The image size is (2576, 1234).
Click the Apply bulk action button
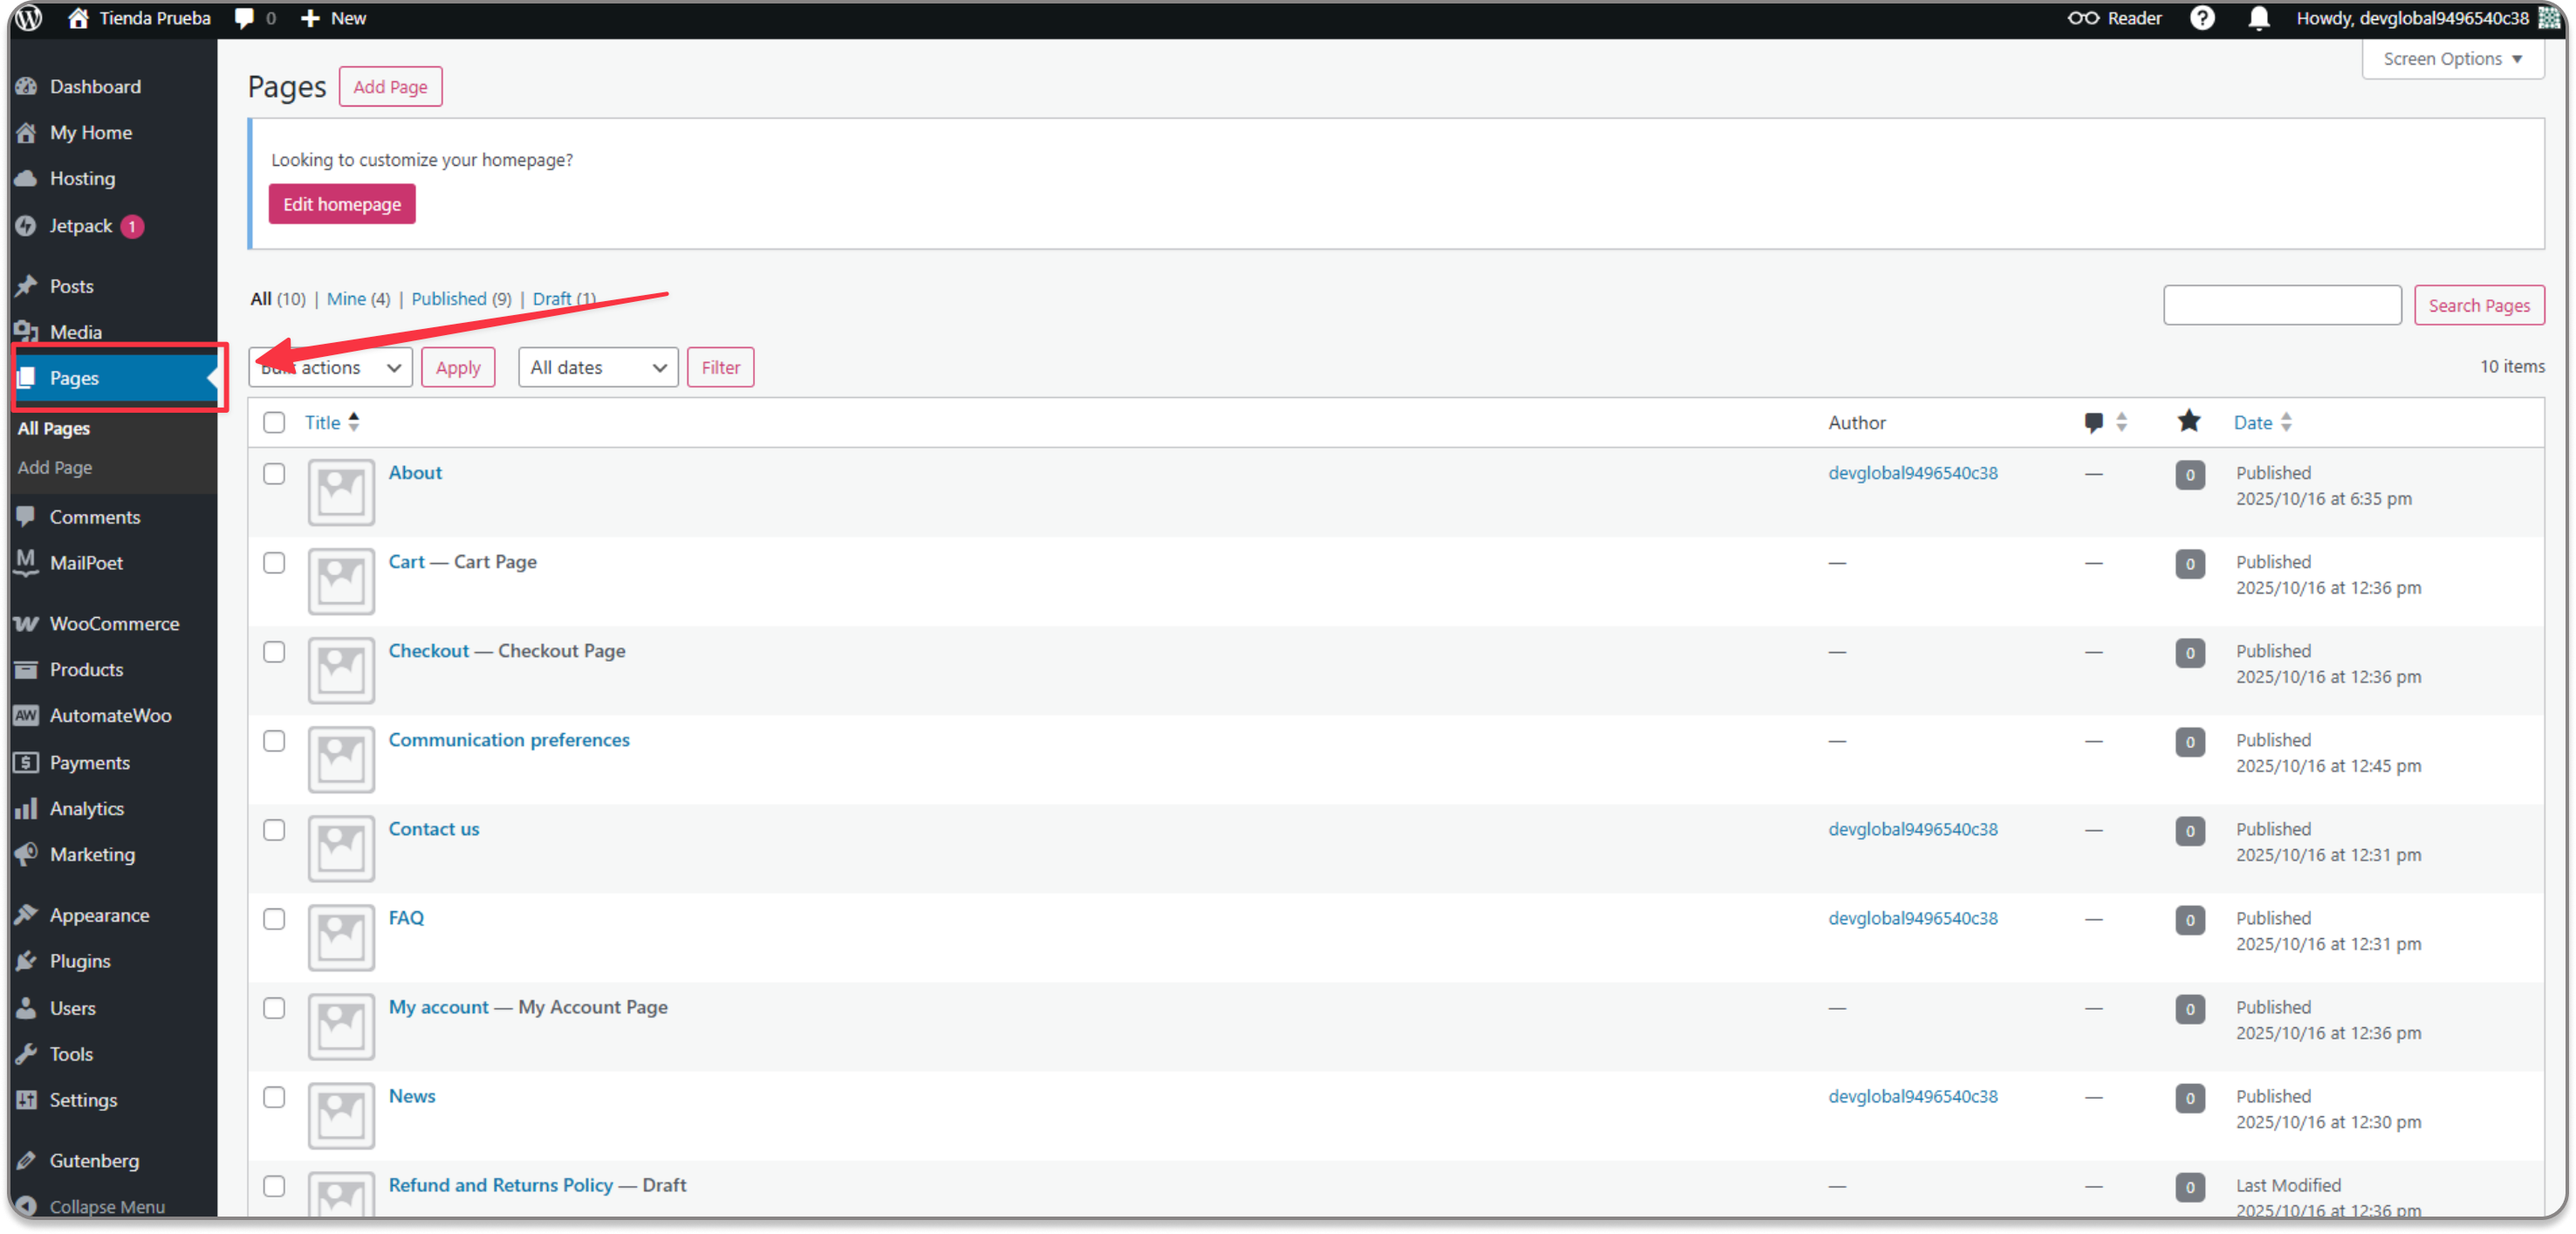click(458, 367)
